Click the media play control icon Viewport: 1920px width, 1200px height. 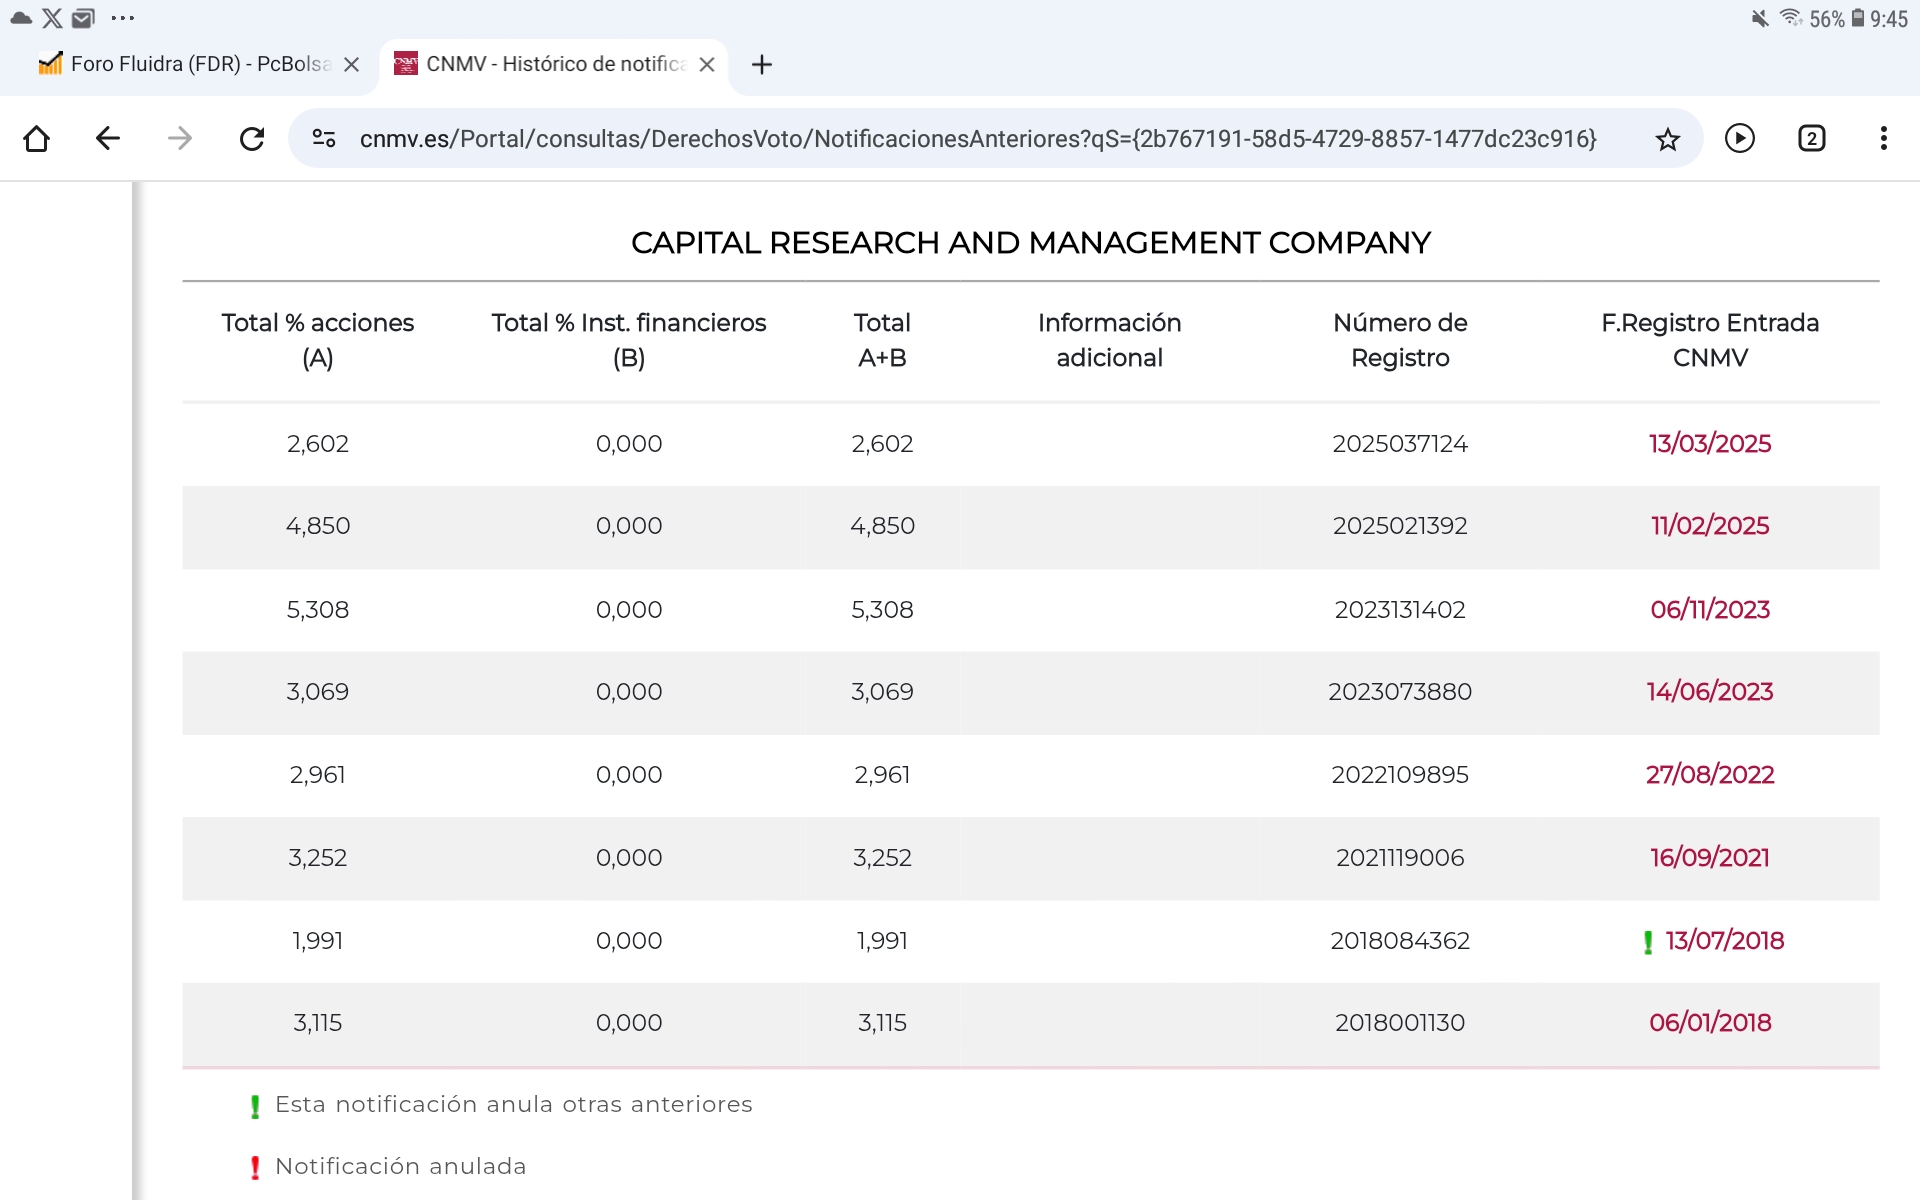pyautogui.click(x=1740, y=138)
